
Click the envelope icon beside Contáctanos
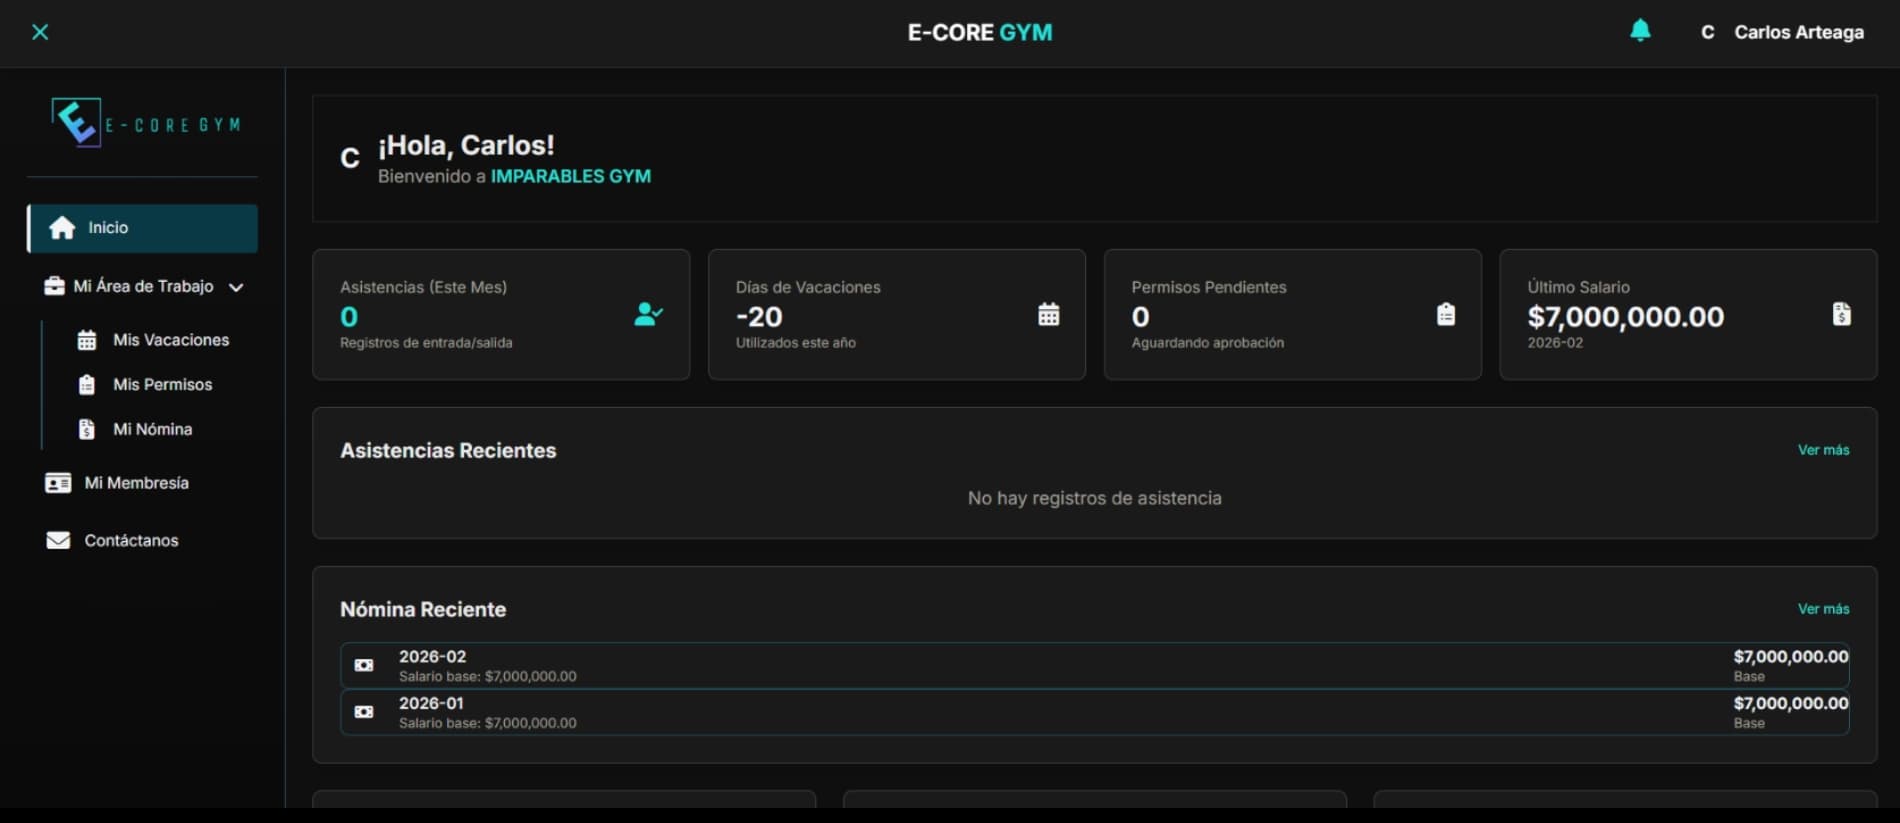pos(58,540)
